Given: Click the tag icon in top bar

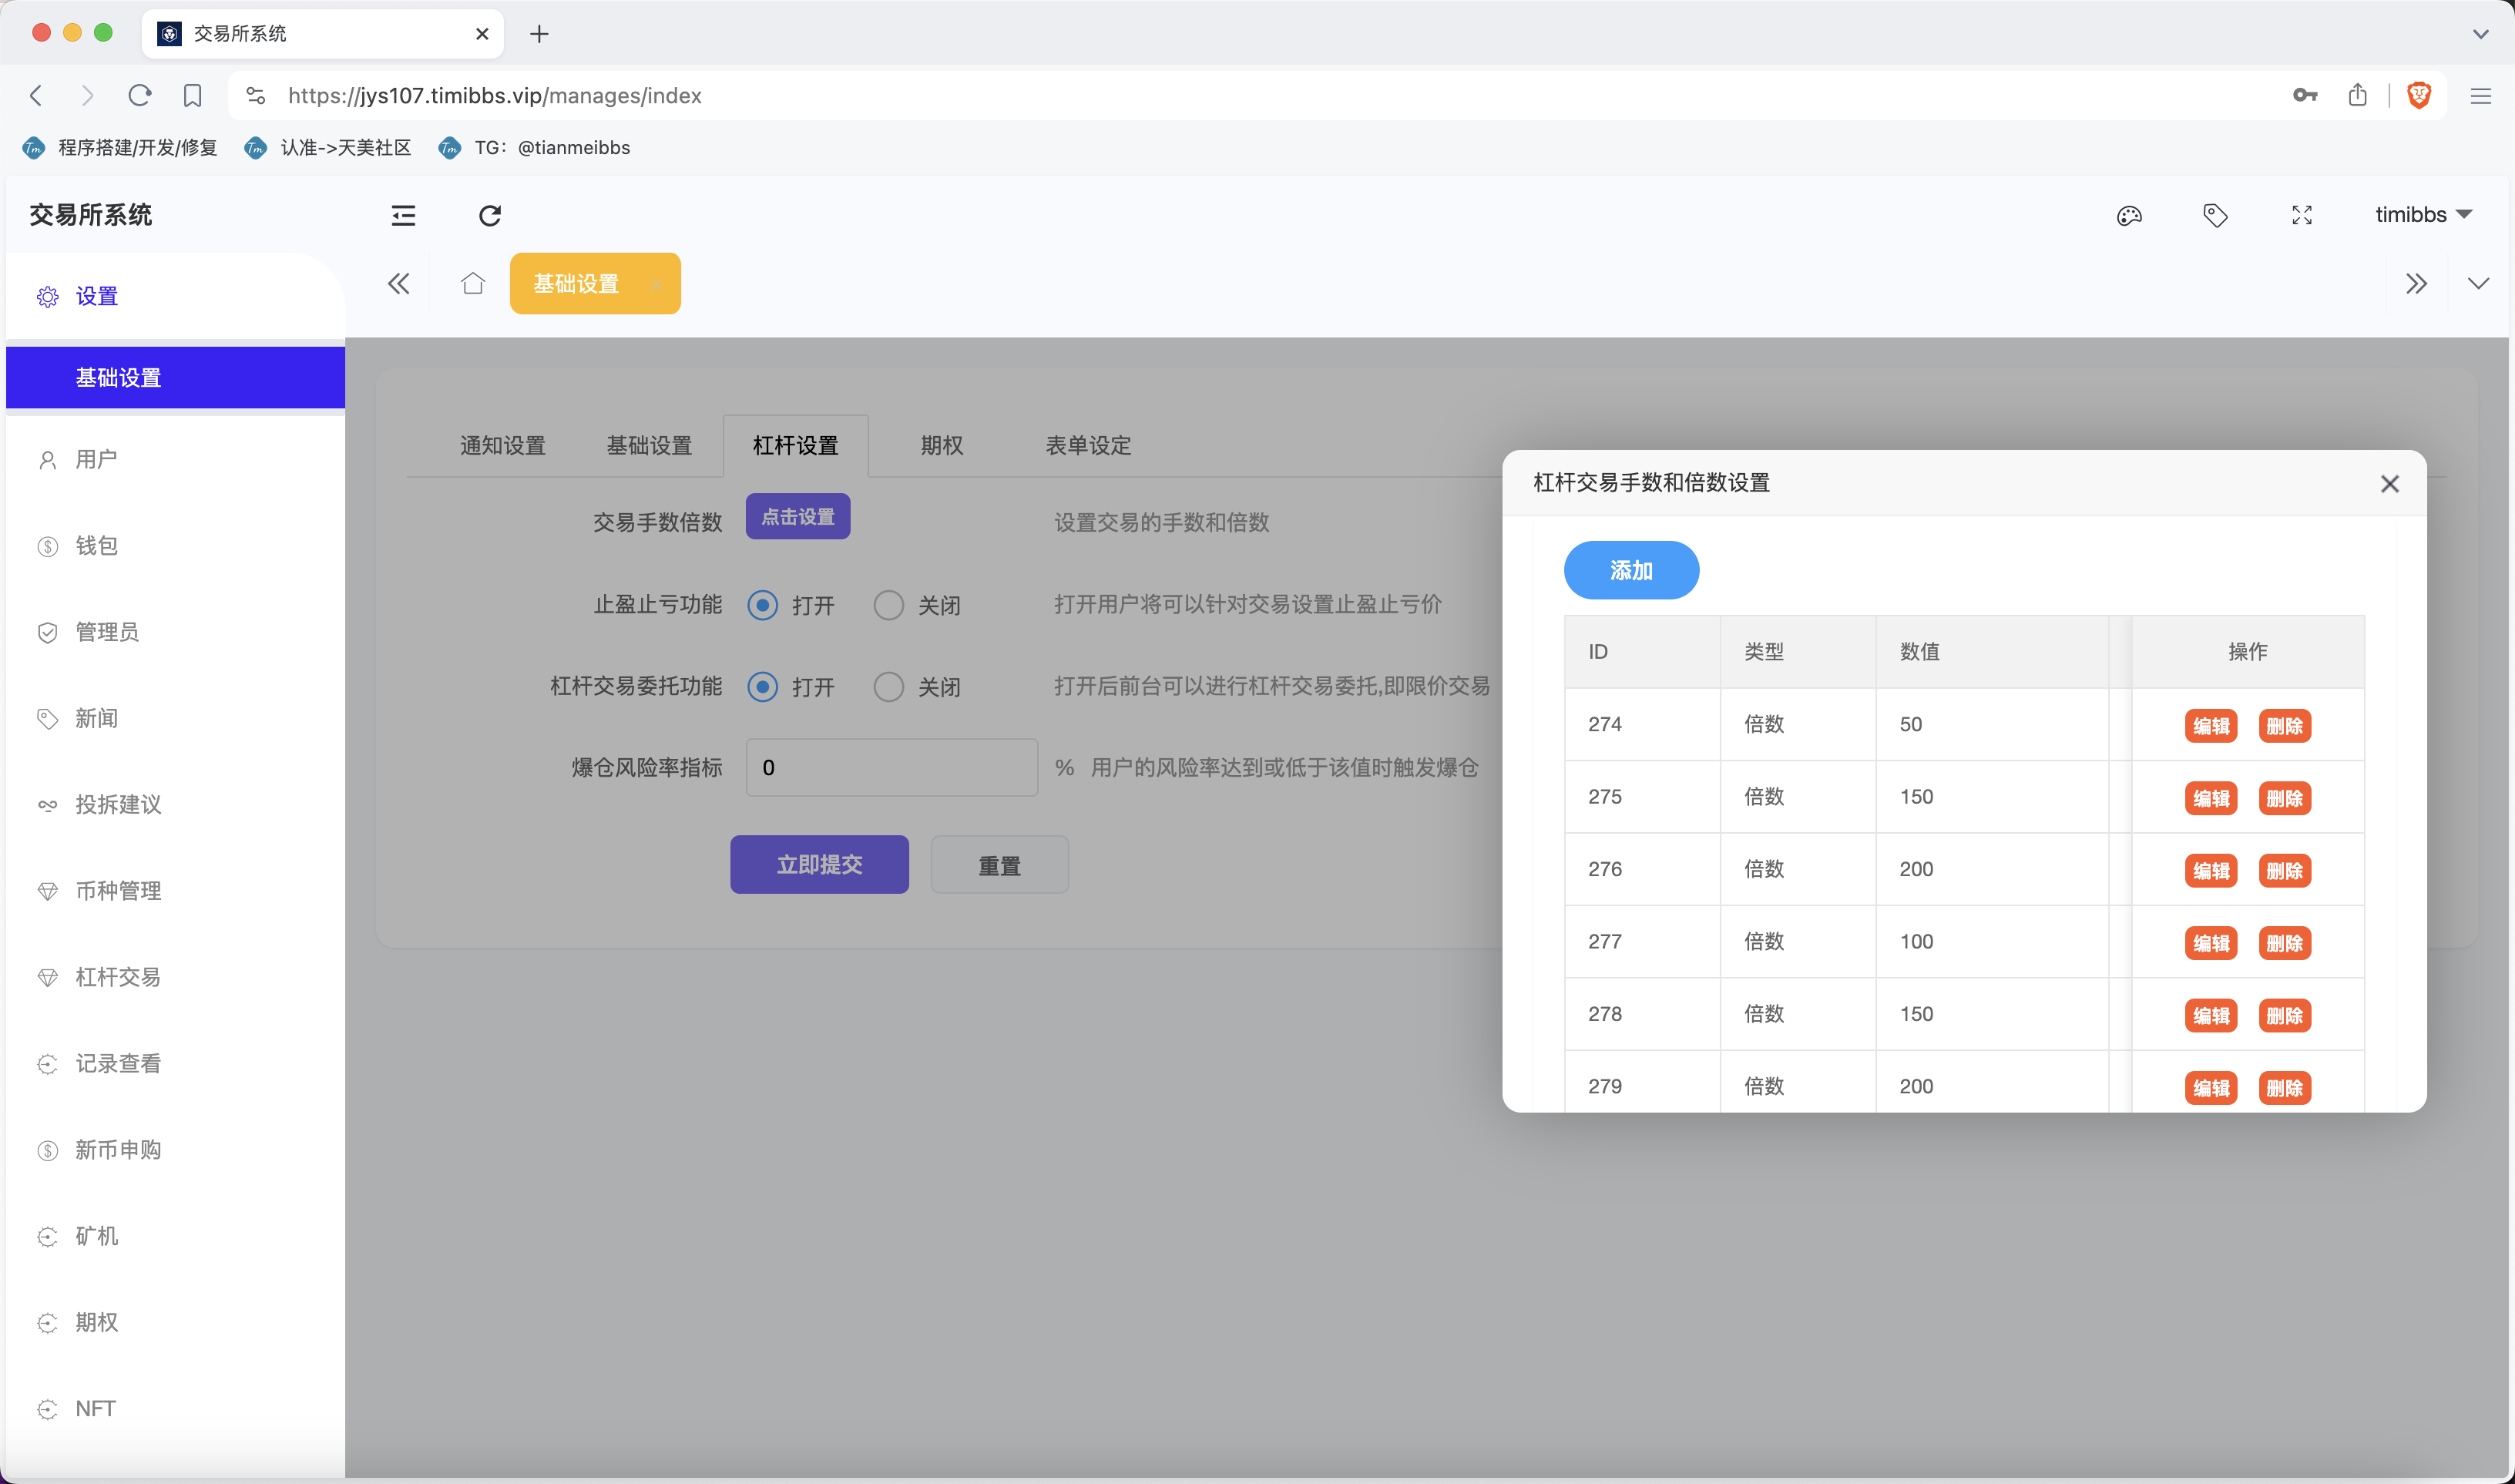Looking at the screenshot, I should pos(2215,215).
